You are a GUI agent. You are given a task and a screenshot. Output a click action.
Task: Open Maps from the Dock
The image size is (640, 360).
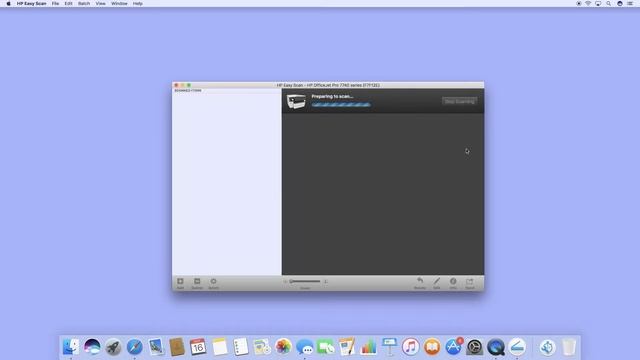(x=262, y=347)
